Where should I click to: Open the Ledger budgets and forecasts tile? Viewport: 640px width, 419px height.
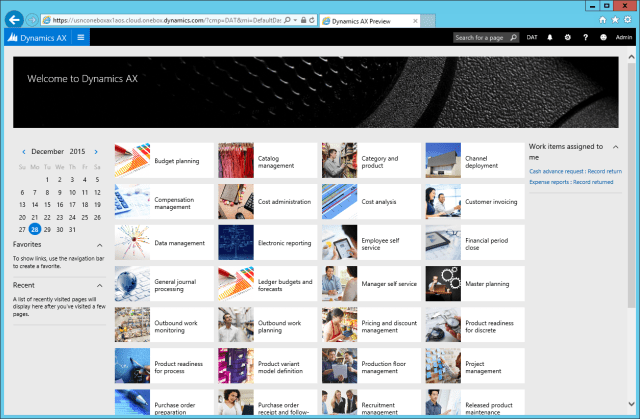pos(267,284)
